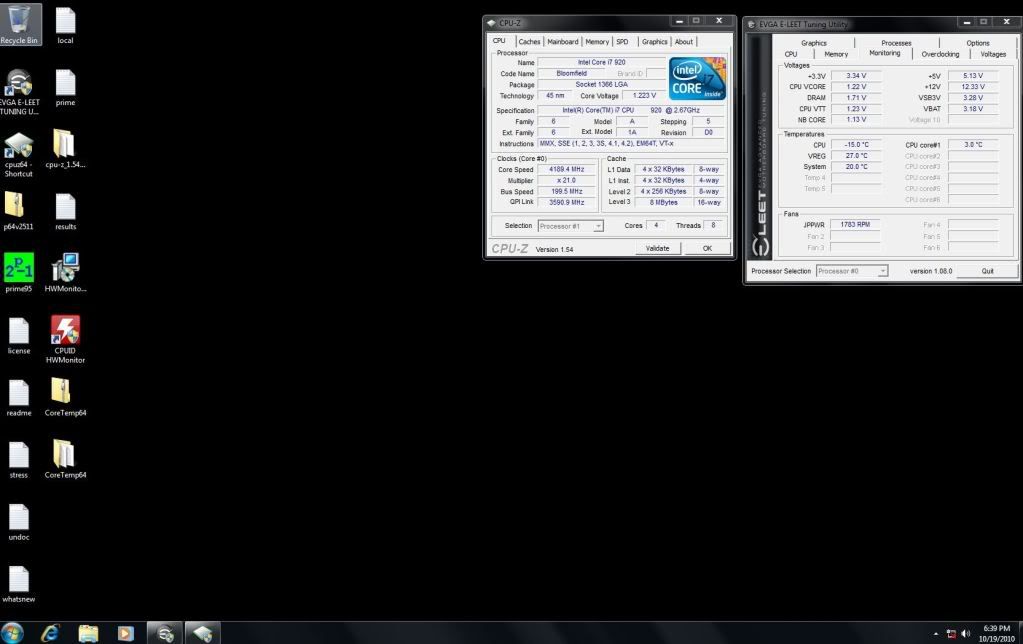This screenshot has height=644, width=1023.
Task: Switch to CPU-Z via its taskbar button
Action: [203, 633]
